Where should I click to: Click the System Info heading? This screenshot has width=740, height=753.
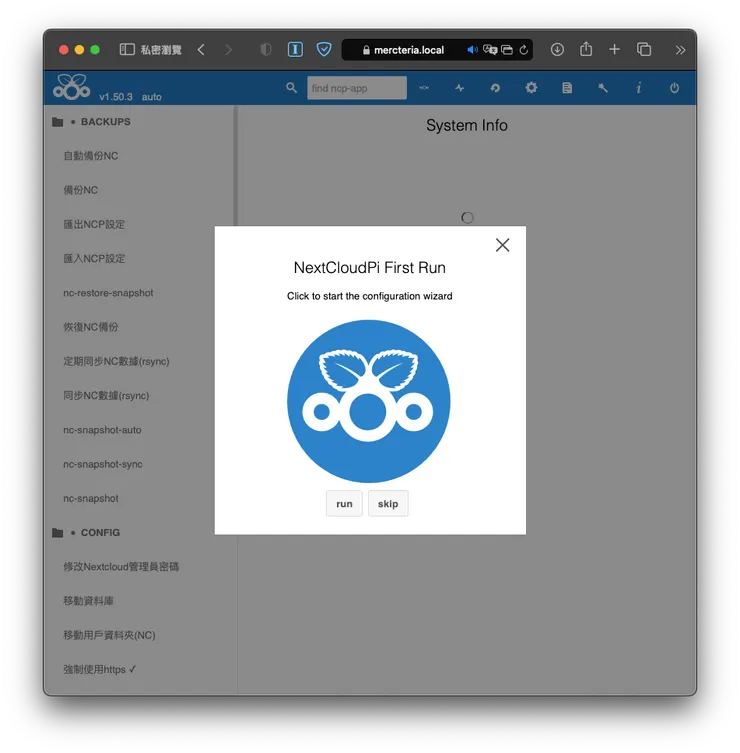[467, 125]
